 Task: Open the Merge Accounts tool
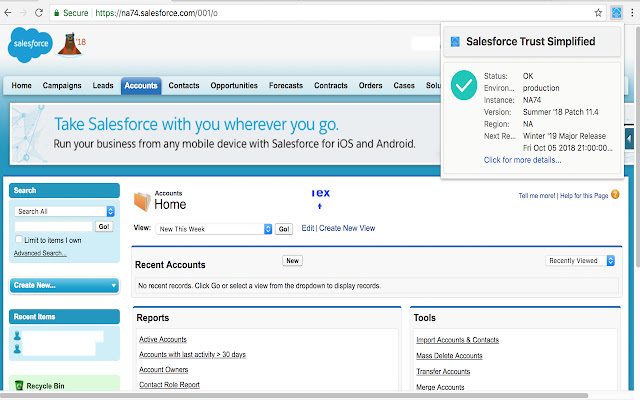point(440,387)
